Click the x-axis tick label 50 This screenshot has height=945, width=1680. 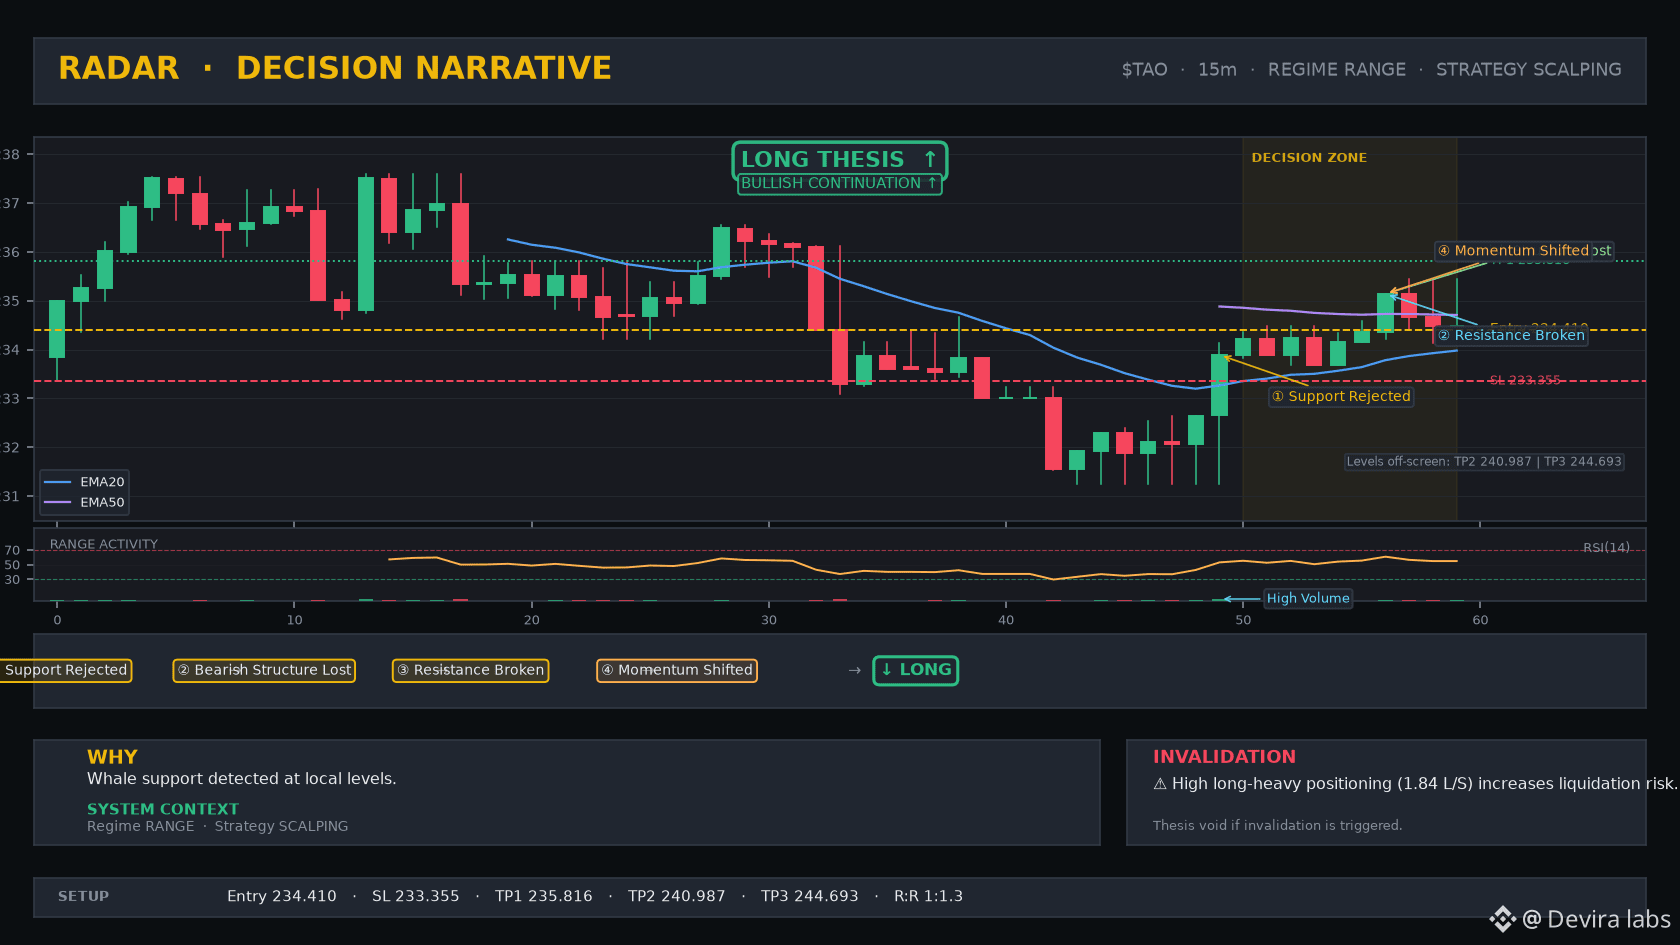(x=1243, y=620)
